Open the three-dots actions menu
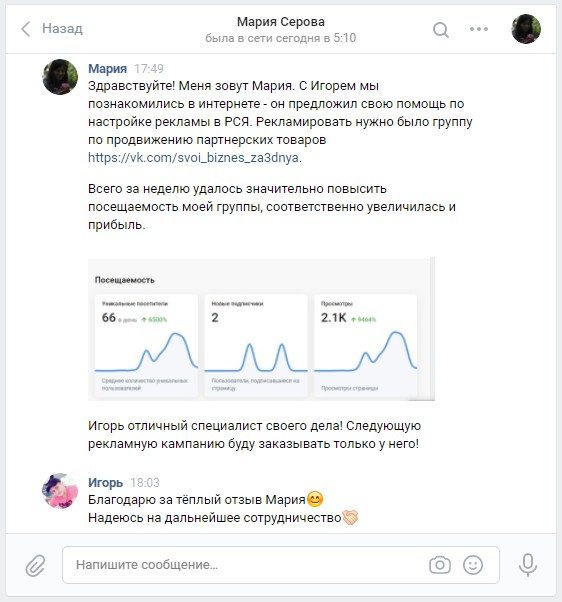The image size is (562, 602). click(x=479, y=29)
